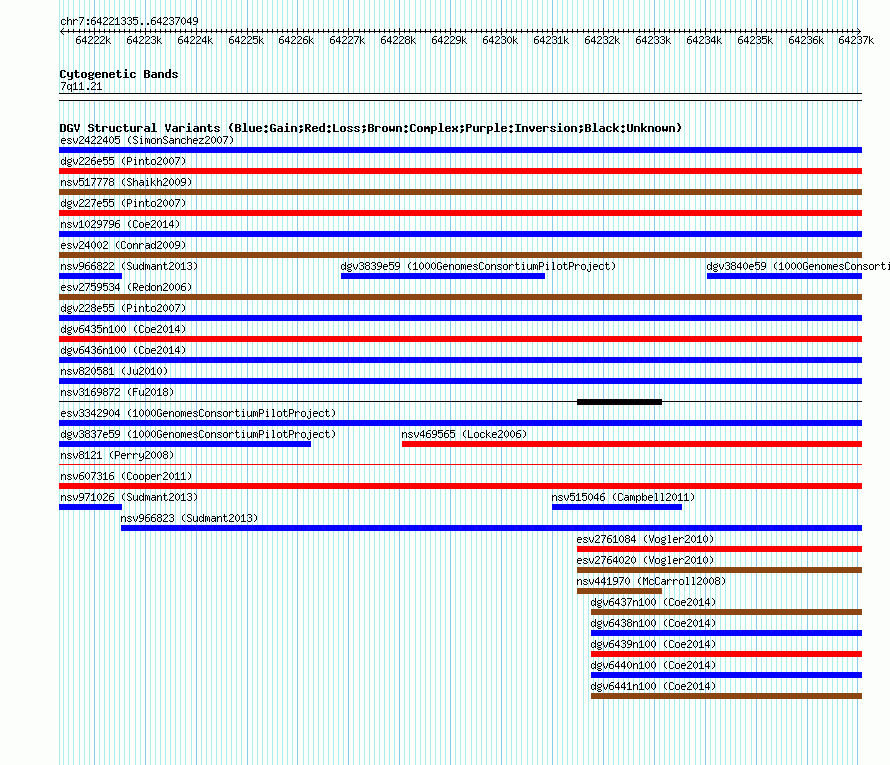This screenshot has height=765, width=890.
Task: Click the esv2422405 (SimonSanchez2007) variant label
Action: point(147,140)
